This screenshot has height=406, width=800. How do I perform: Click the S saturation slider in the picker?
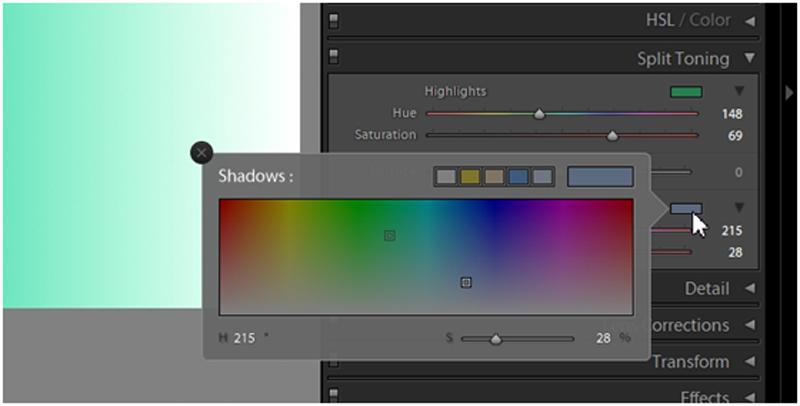517,339
